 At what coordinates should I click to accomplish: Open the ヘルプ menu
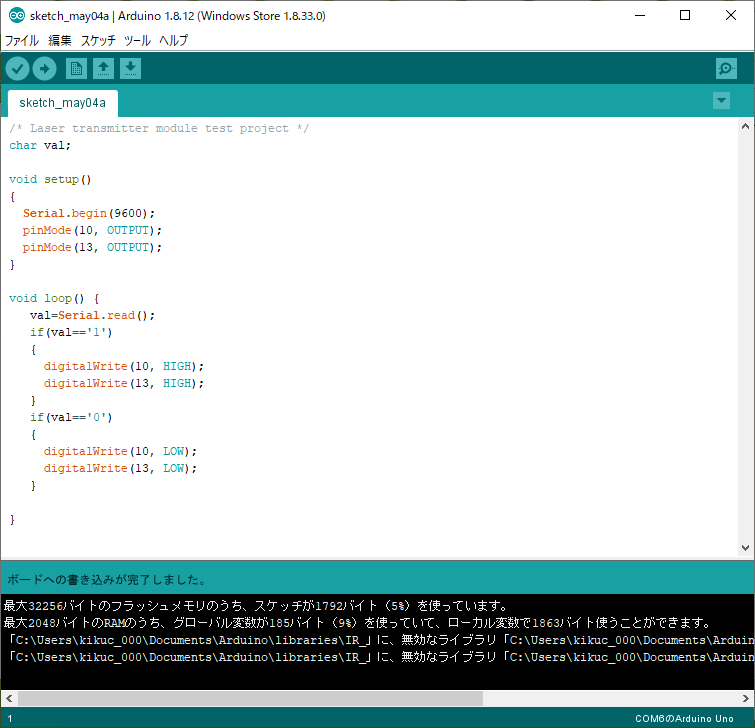(x=174, y=41)
